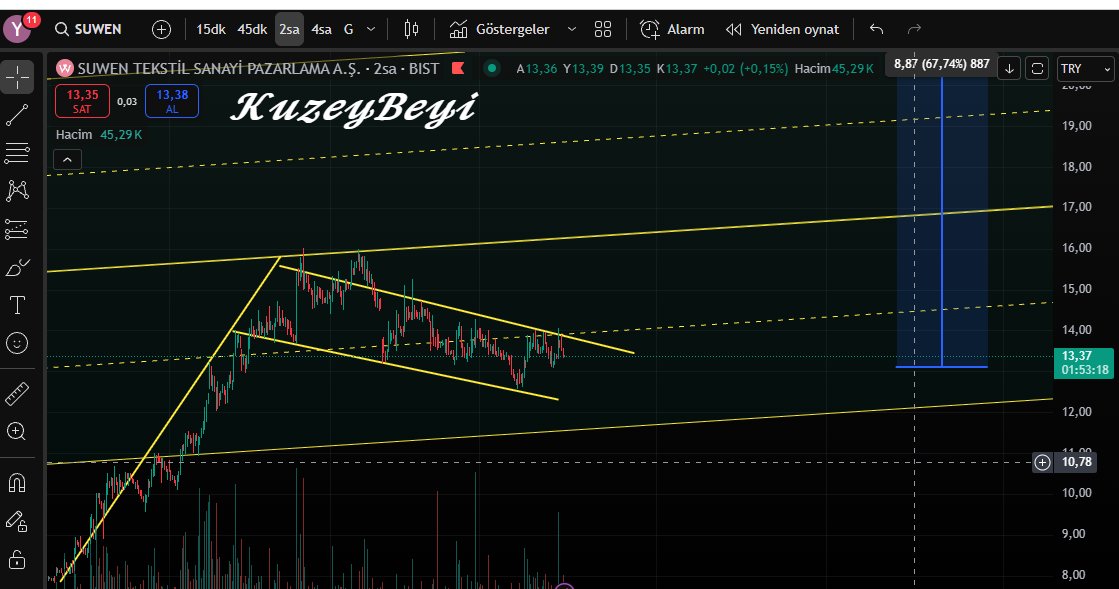Activate the zoom-in magnifier tool
1119x589 pixels.
point(16,432)
